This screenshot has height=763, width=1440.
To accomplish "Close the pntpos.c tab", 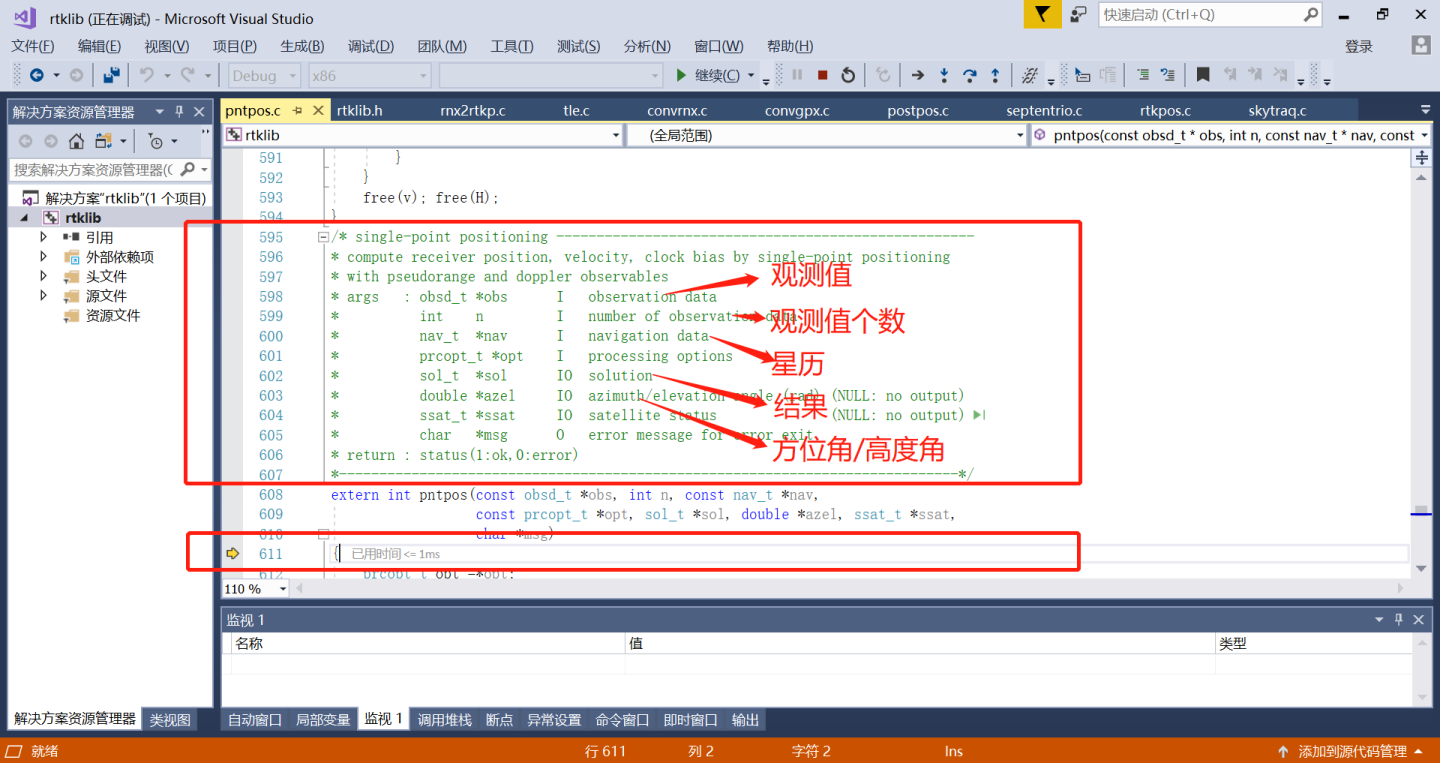I will pyautogui.click(x=319, y=111).
